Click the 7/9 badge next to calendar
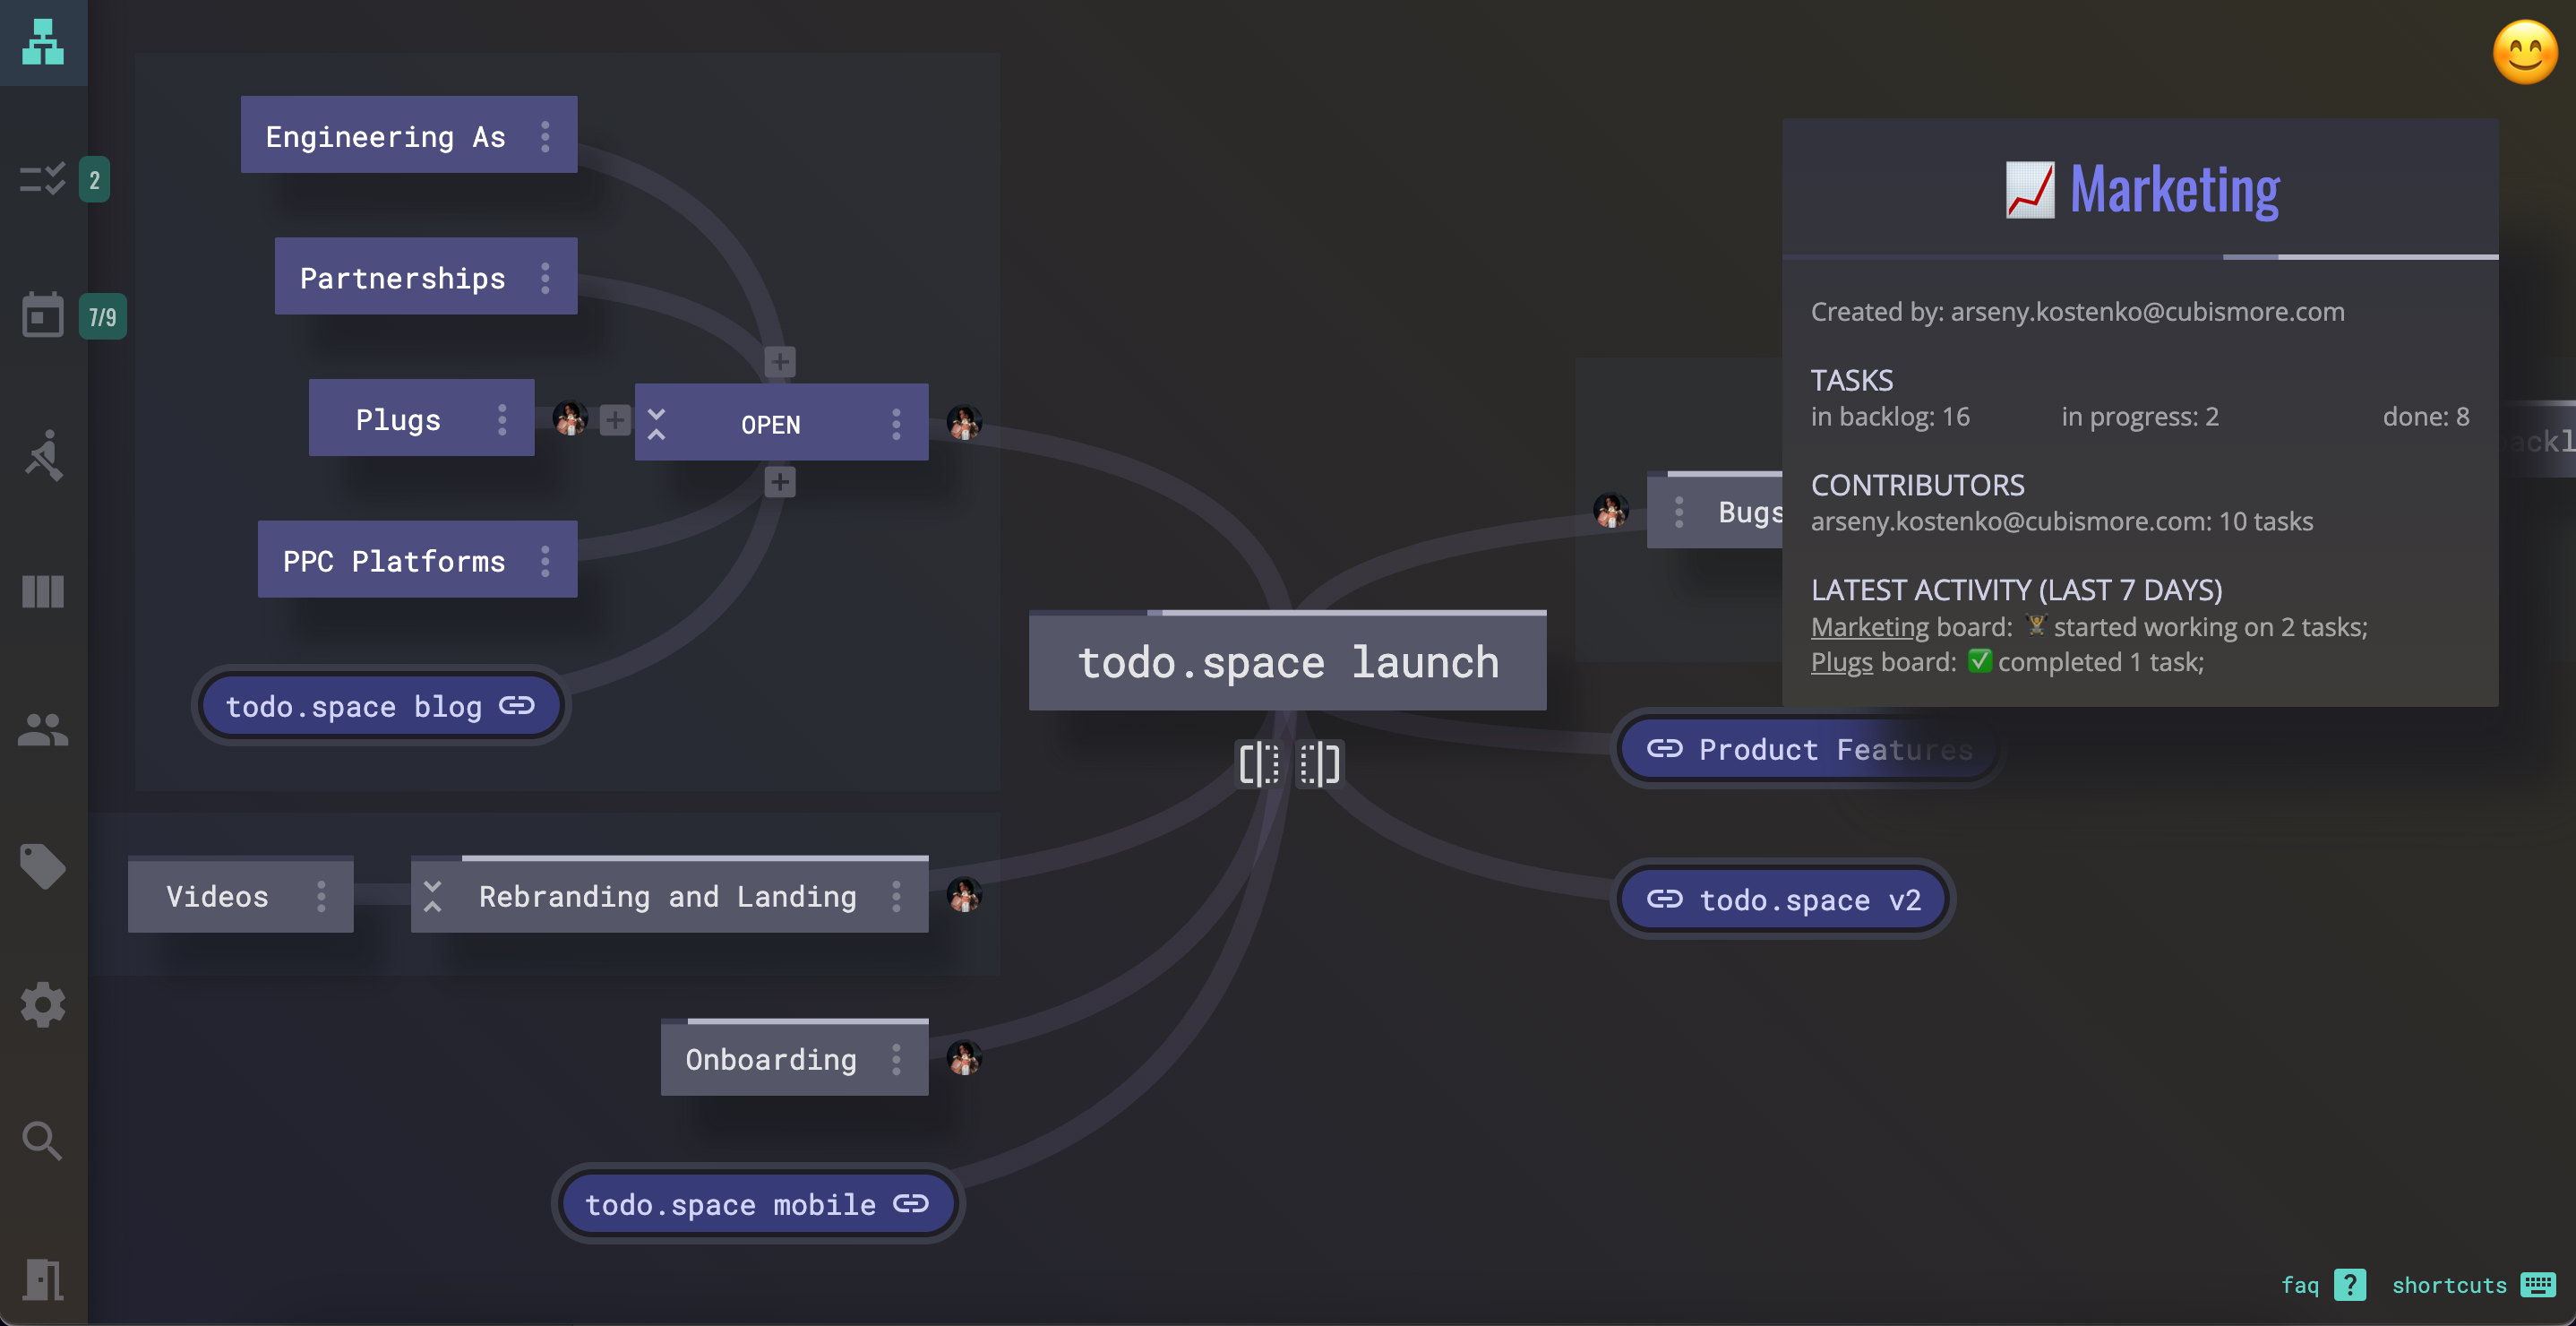This screenshot has width=2576, height=1326. 102,316
